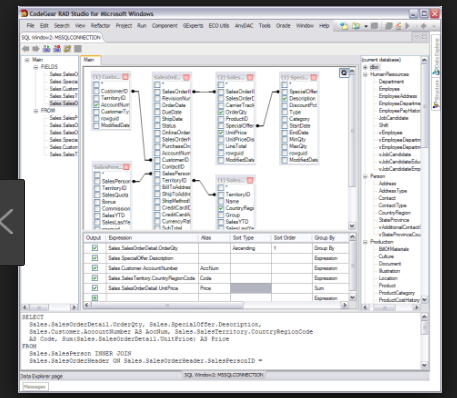Click the Messages tab at bottom
This screenshot has height=398, width=457.
tap(35, 387)
